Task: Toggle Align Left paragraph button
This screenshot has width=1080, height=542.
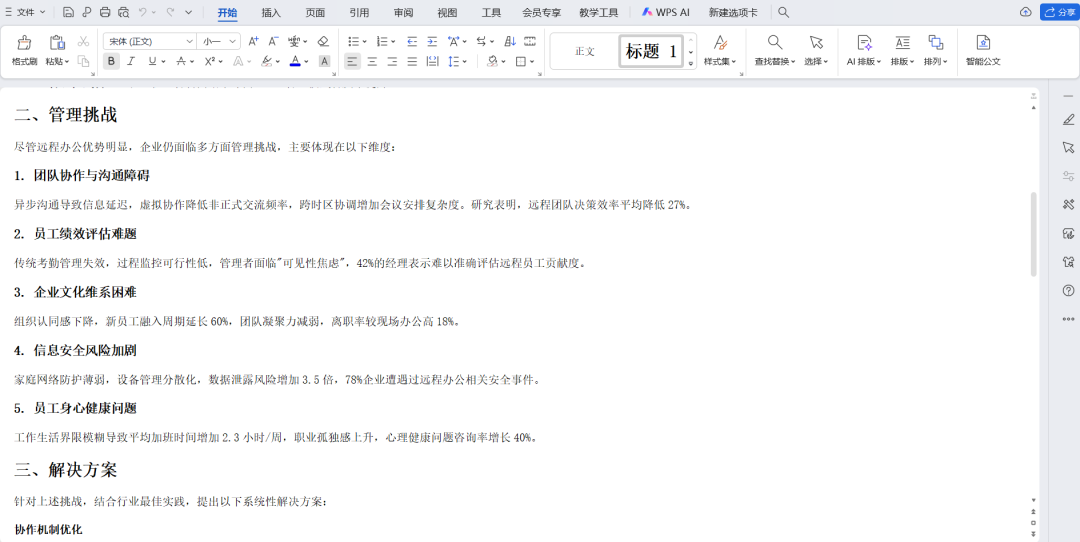Action: click(352, 61)
